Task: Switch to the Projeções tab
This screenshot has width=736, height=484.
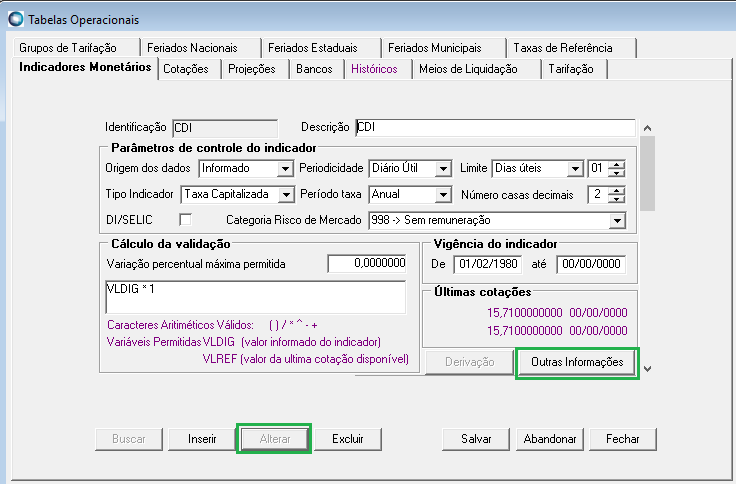Action: coord(255,69)
